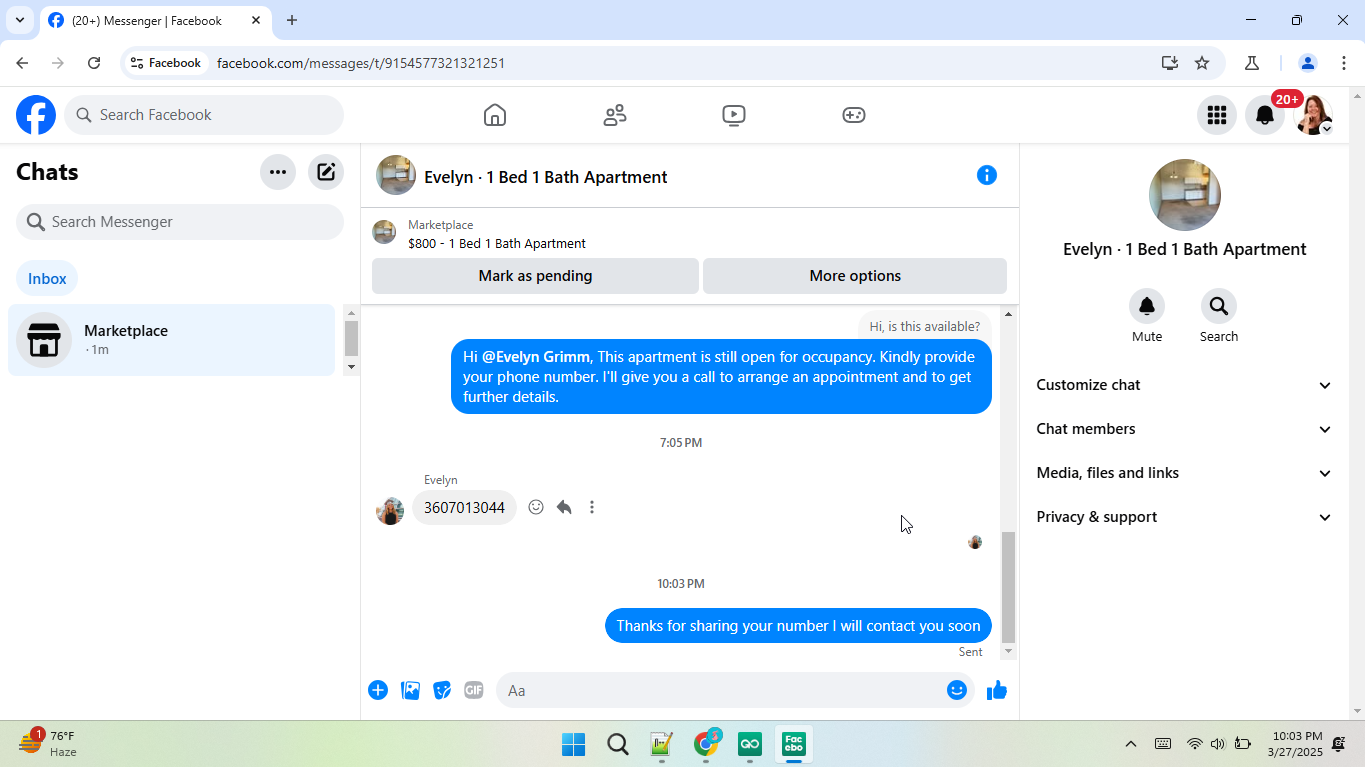This screenshot has height=767, width=1365.
Task: Open Chrome tab search dropdown arrow
Action: 19,20
